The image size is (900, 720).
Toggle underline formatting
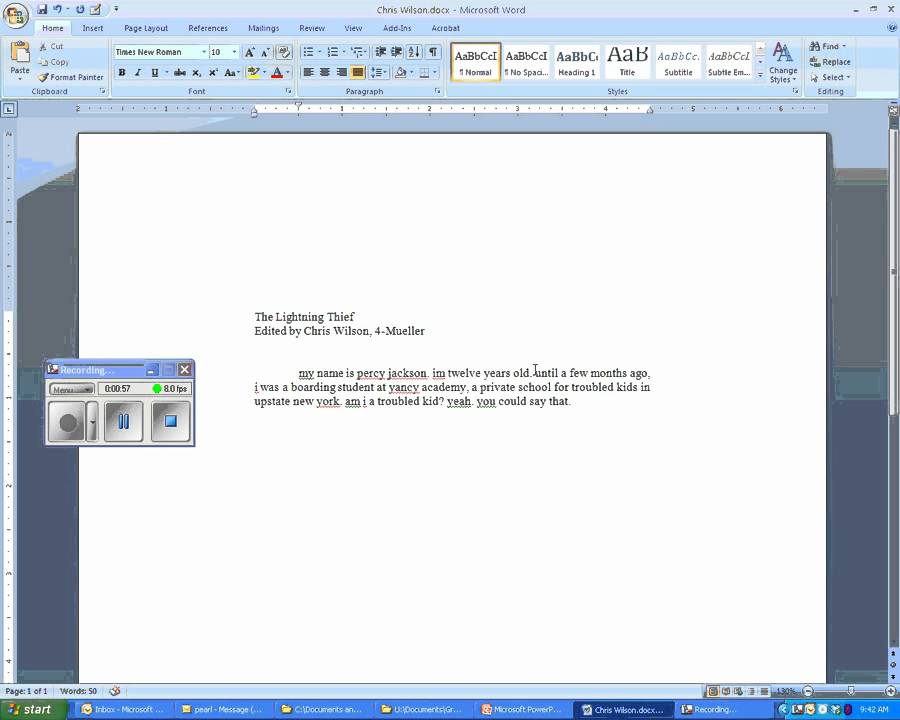coord(154,72)
